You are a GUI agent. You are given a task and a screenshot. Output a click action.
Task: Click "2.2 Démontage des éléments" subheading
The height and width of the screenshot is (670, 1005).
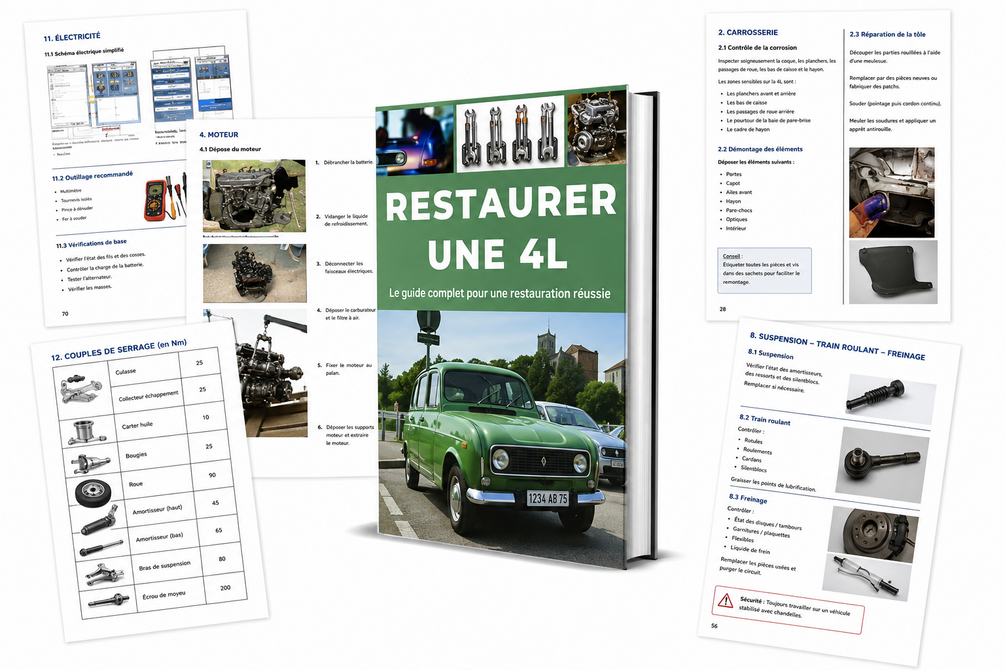760,149
